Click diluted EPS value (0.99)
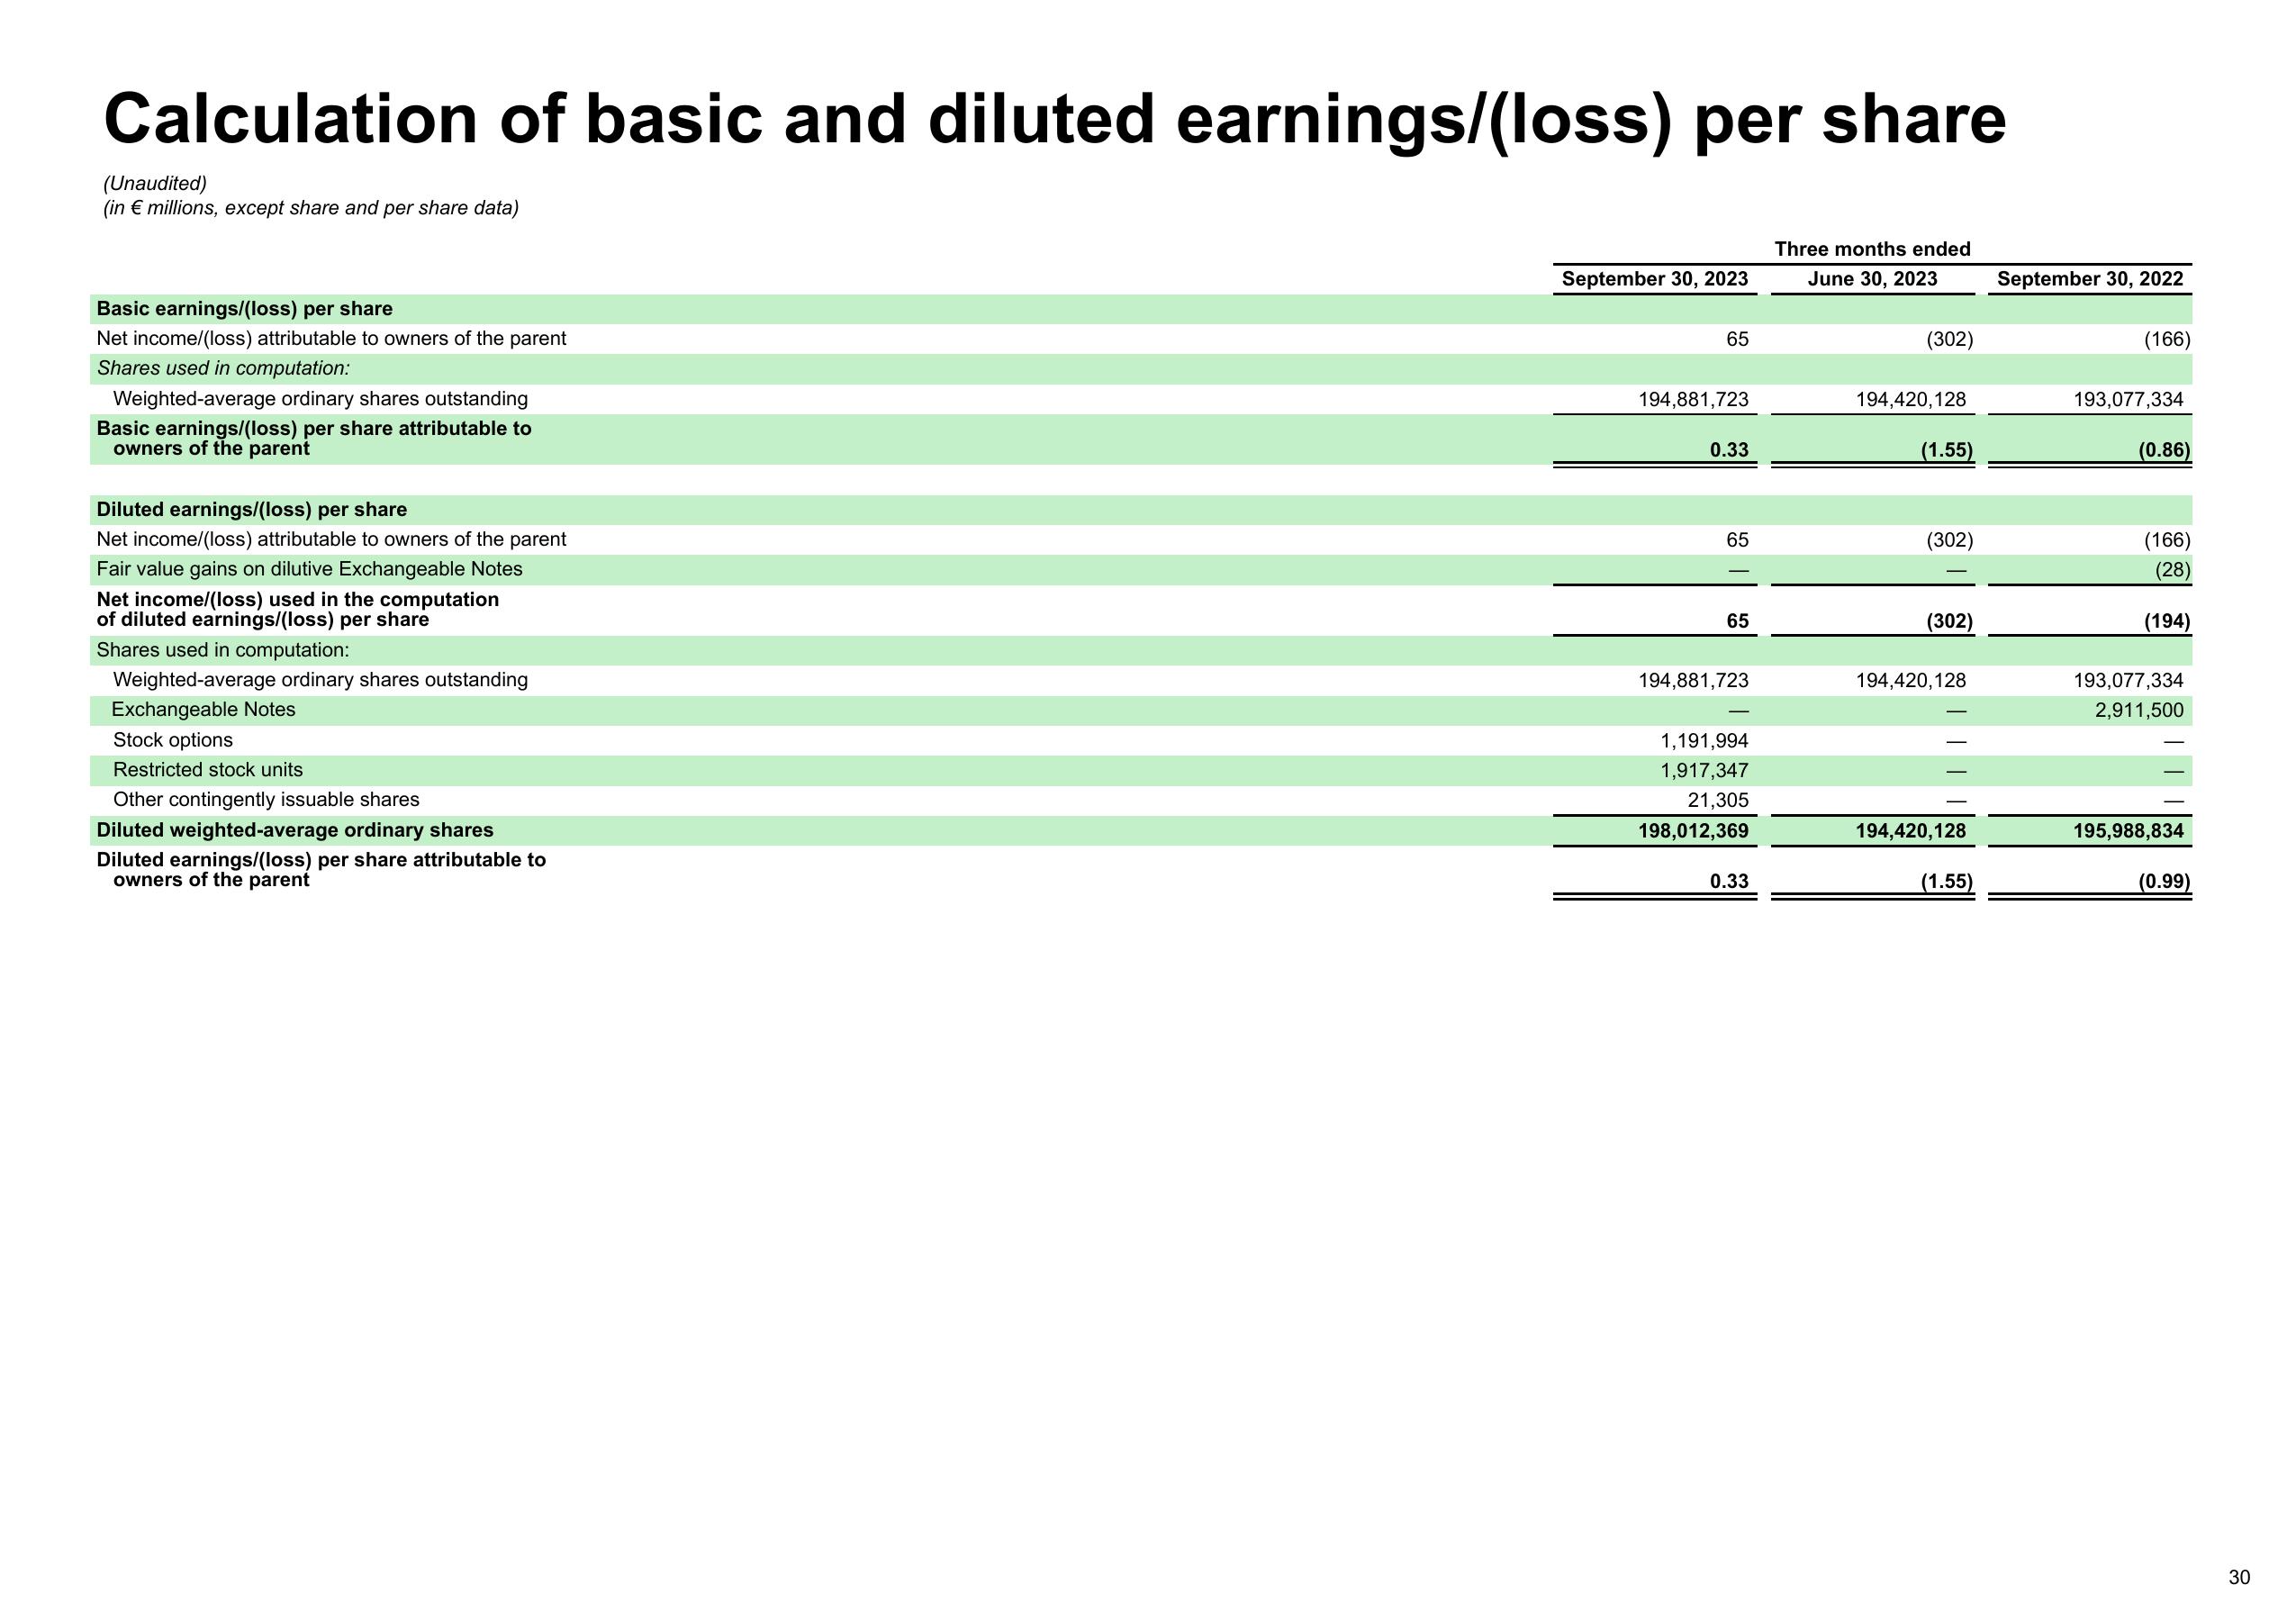The image size is (2296, 1621). coord(2164,882)
